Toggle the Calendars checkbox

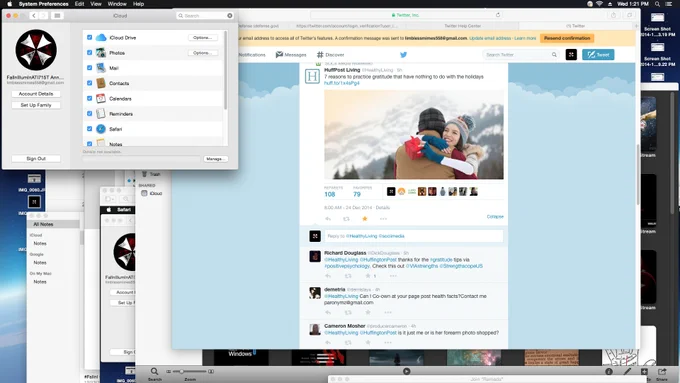point(89,98)
